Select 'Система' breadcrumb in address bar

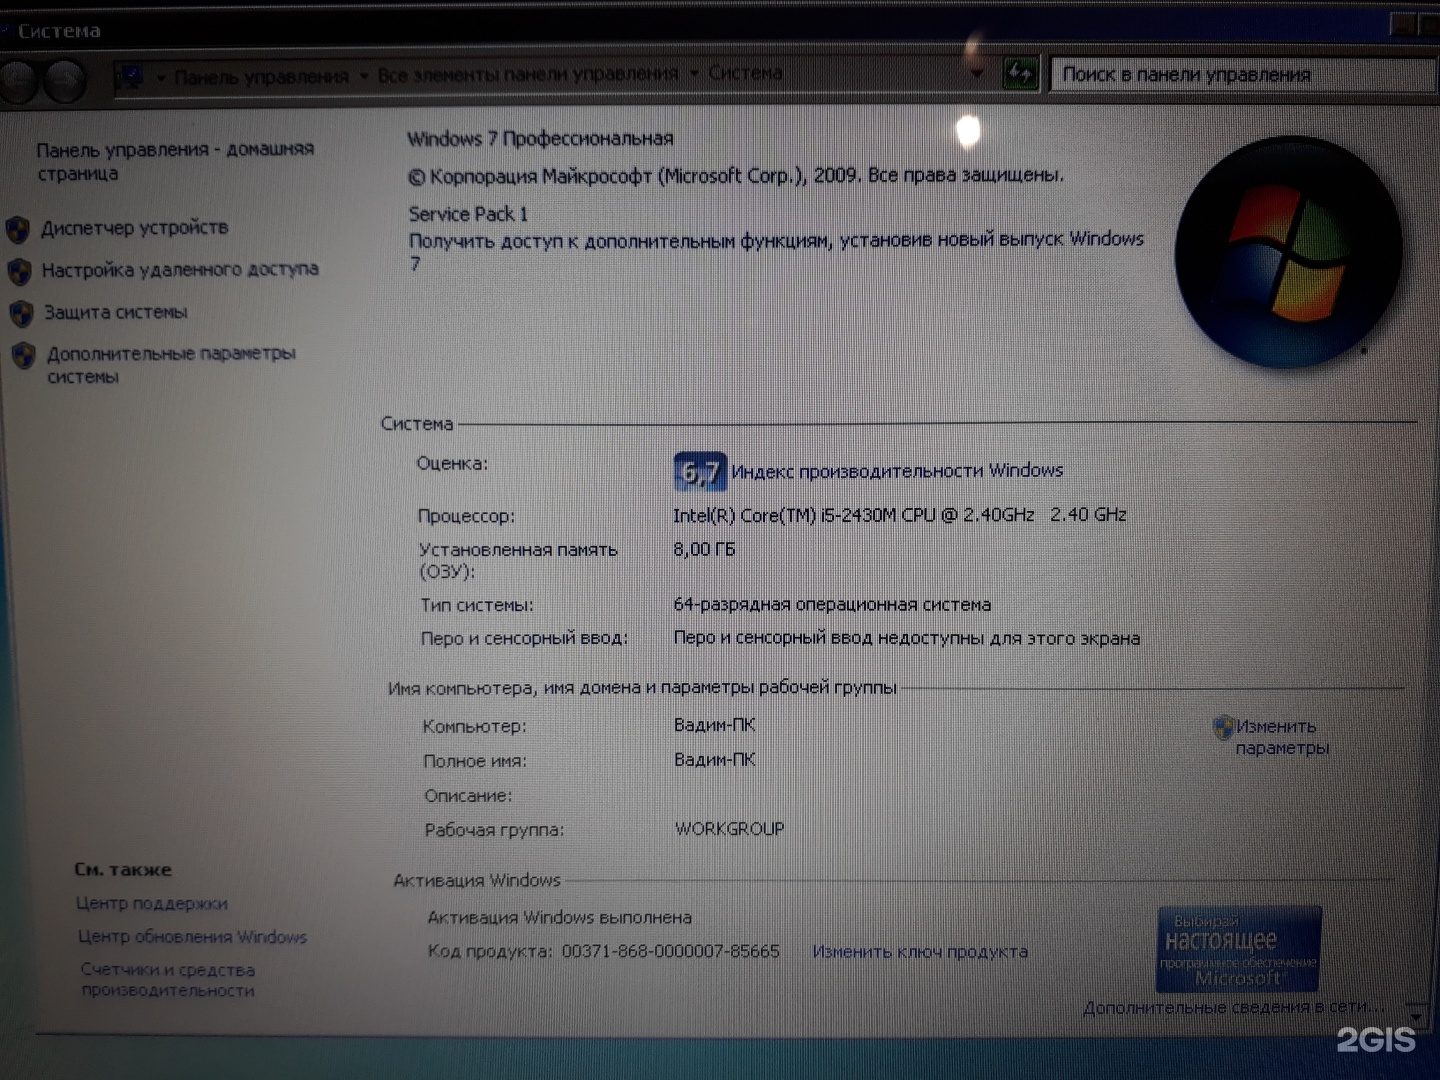click(x=745, y=72)
